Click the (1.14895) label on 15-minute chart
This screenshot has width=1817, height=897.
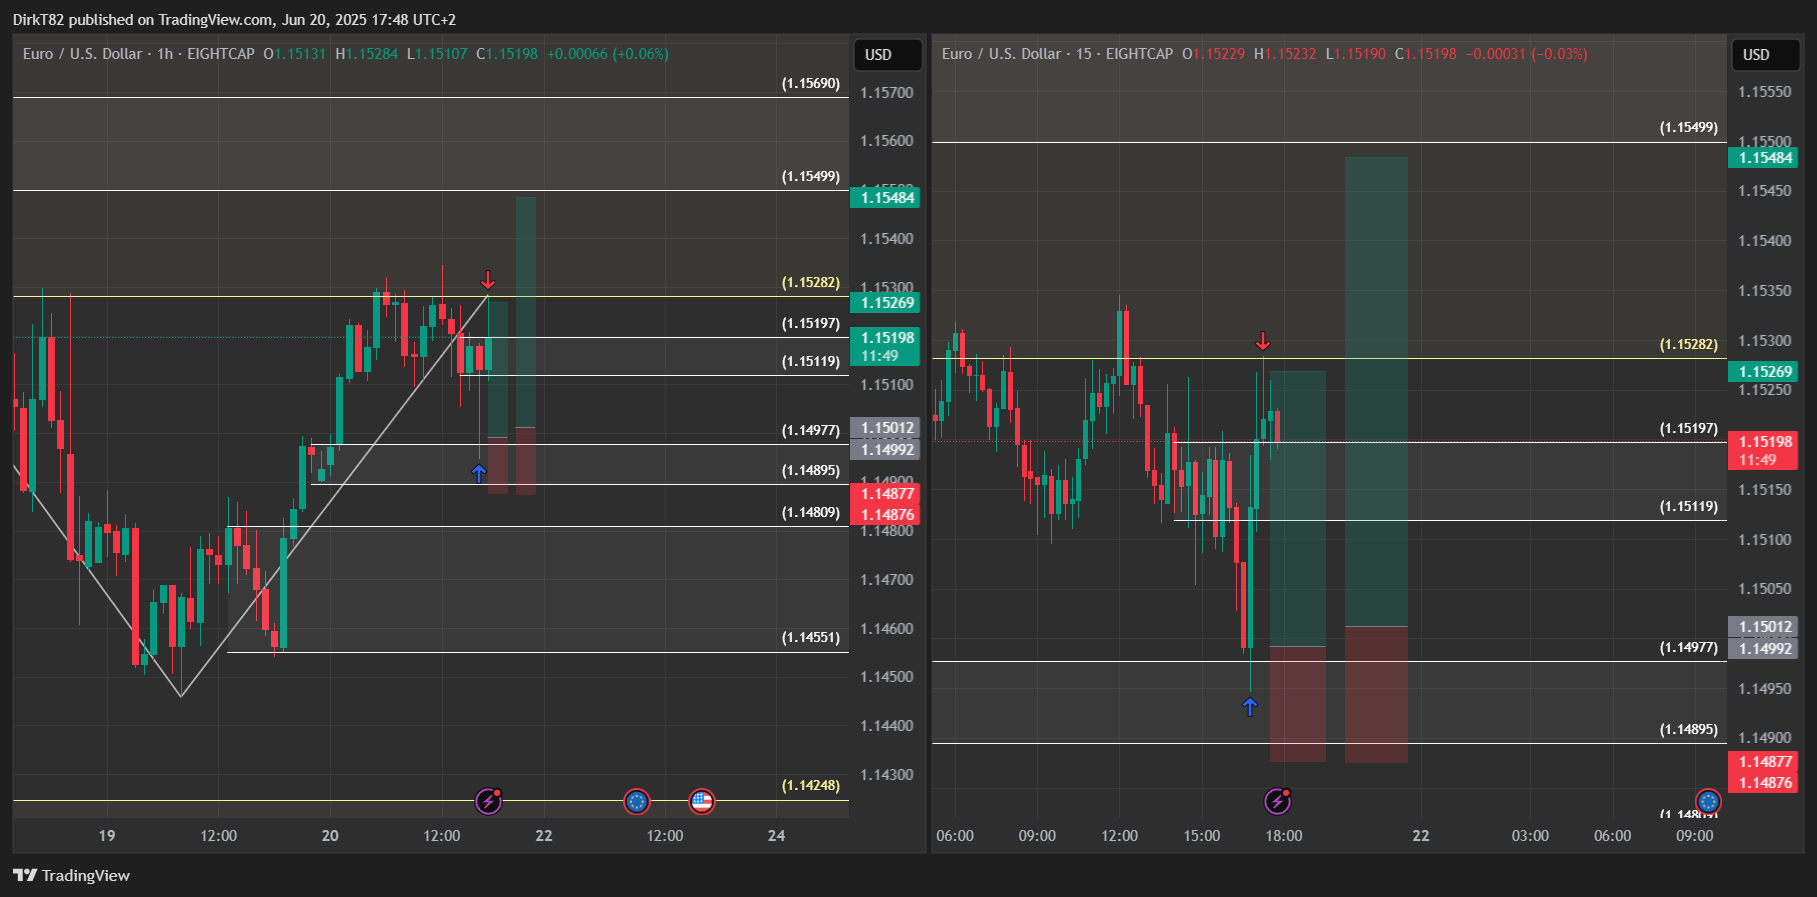pos(1689,730)
